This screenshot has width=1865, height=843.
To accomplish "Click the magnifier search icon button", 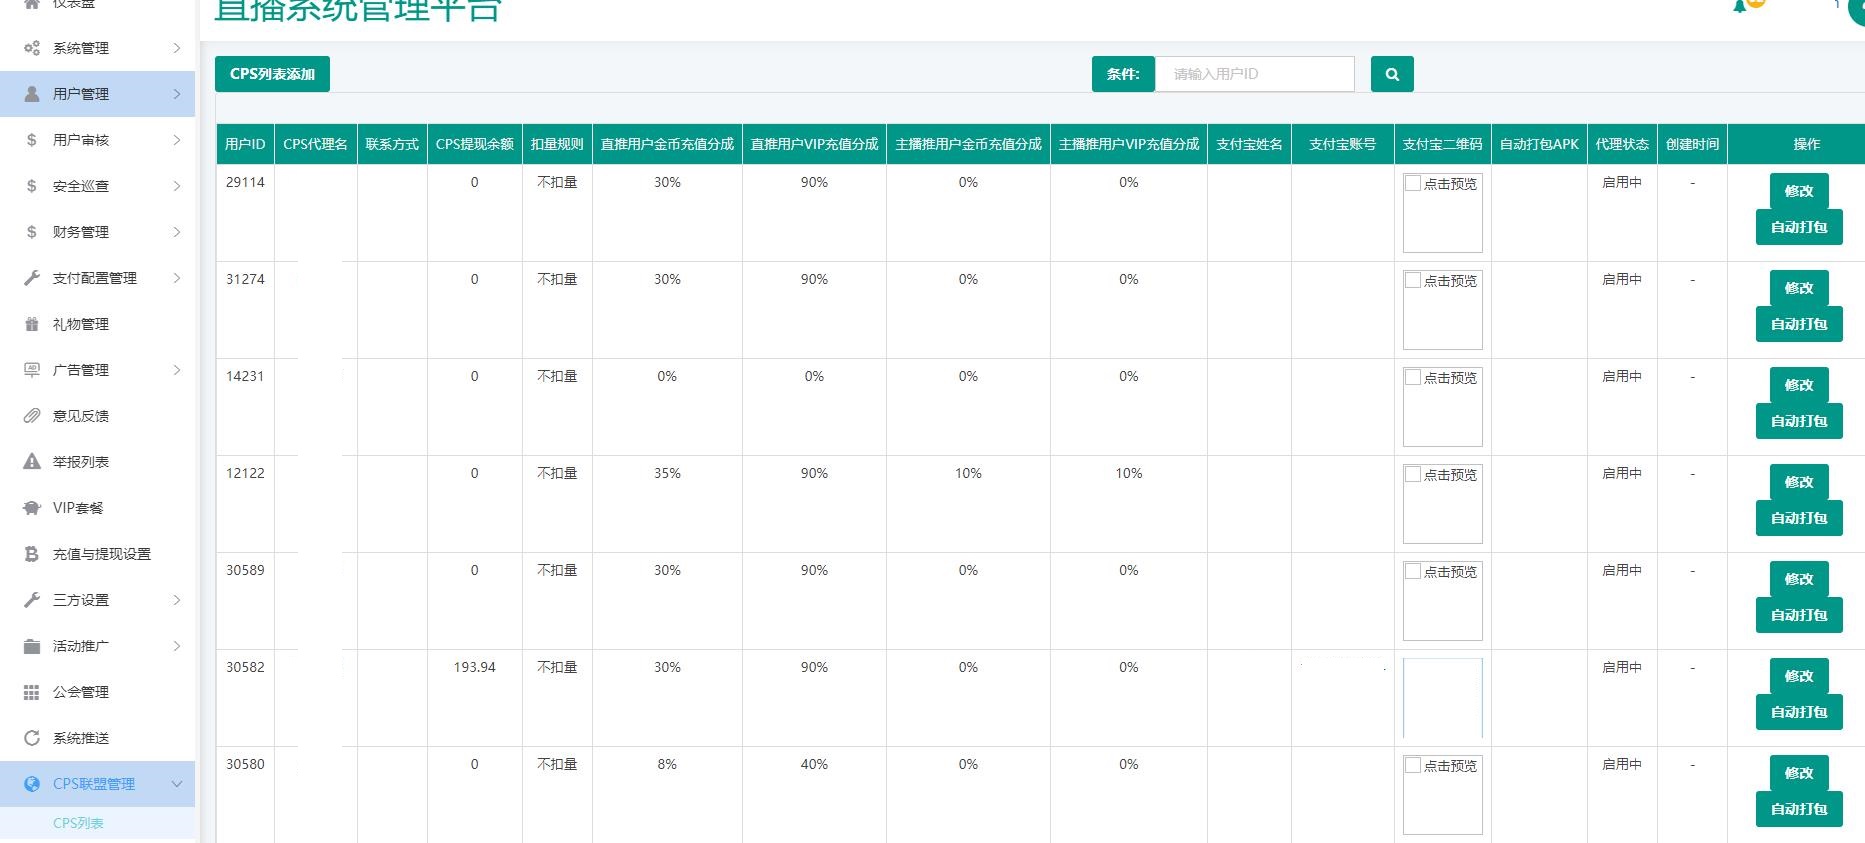I will click(x=1391, y=74).
